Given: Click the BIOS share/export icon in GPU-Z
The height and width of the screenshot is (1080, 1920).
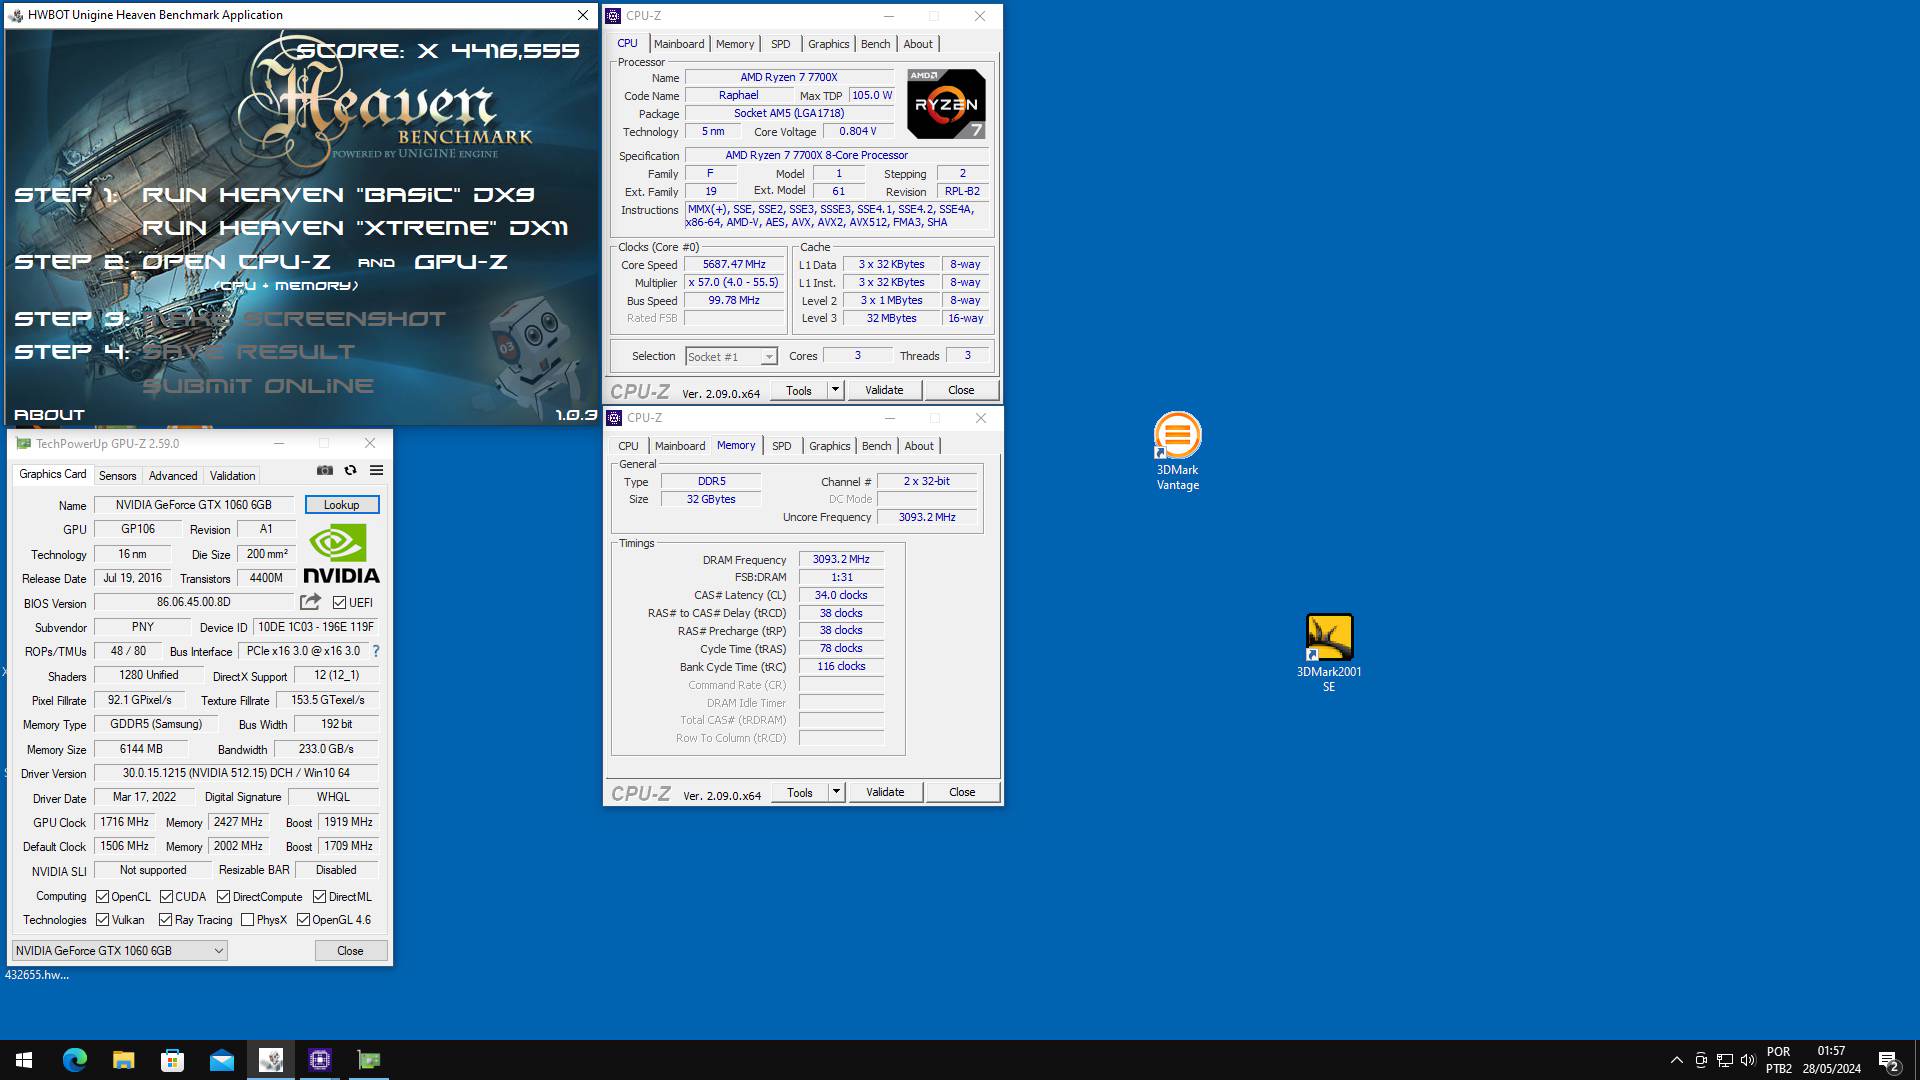Looking at the screenshot, I should pos(310,602).
